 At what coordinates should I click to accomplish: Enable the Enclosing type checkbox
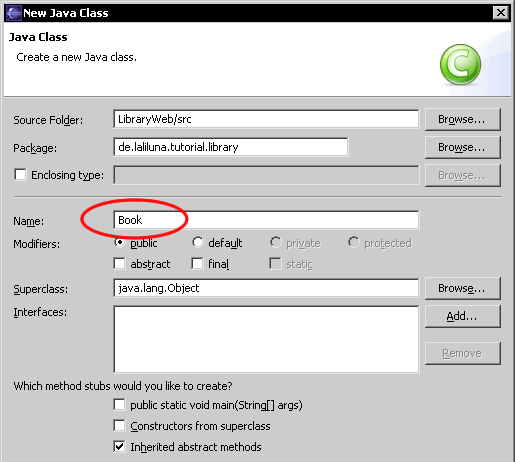coord(20,175)
